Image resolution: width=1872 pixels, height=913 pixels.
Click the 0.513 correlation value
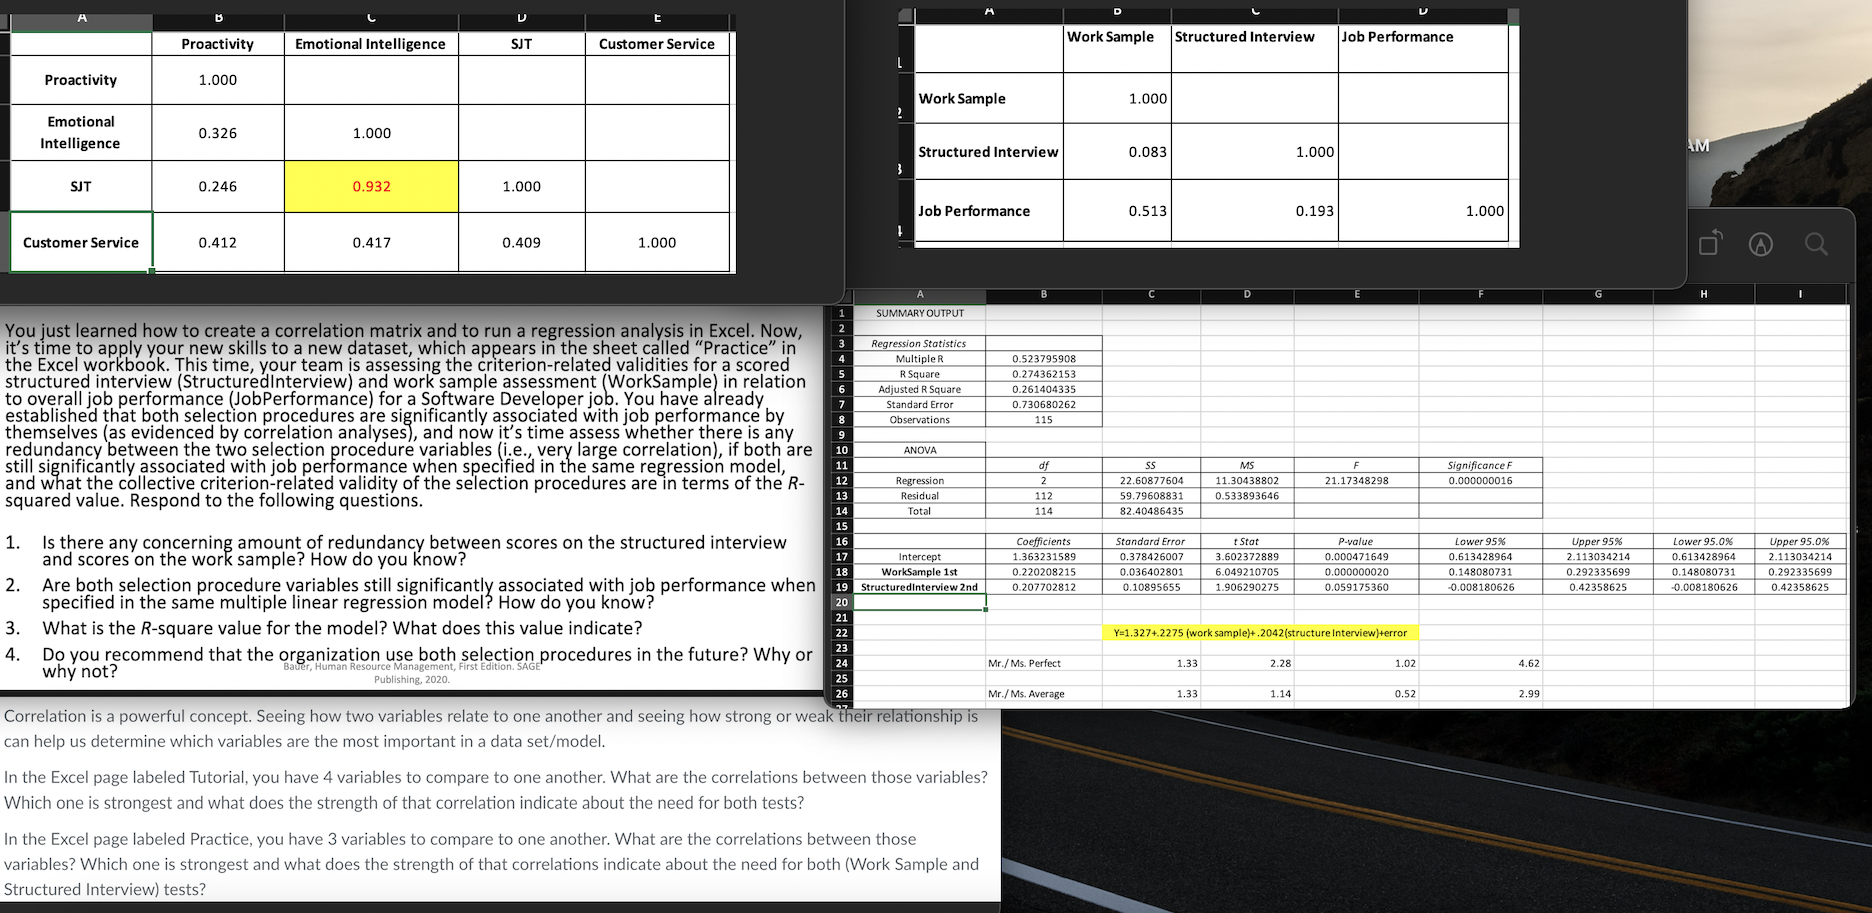(x=1147, y=211)
